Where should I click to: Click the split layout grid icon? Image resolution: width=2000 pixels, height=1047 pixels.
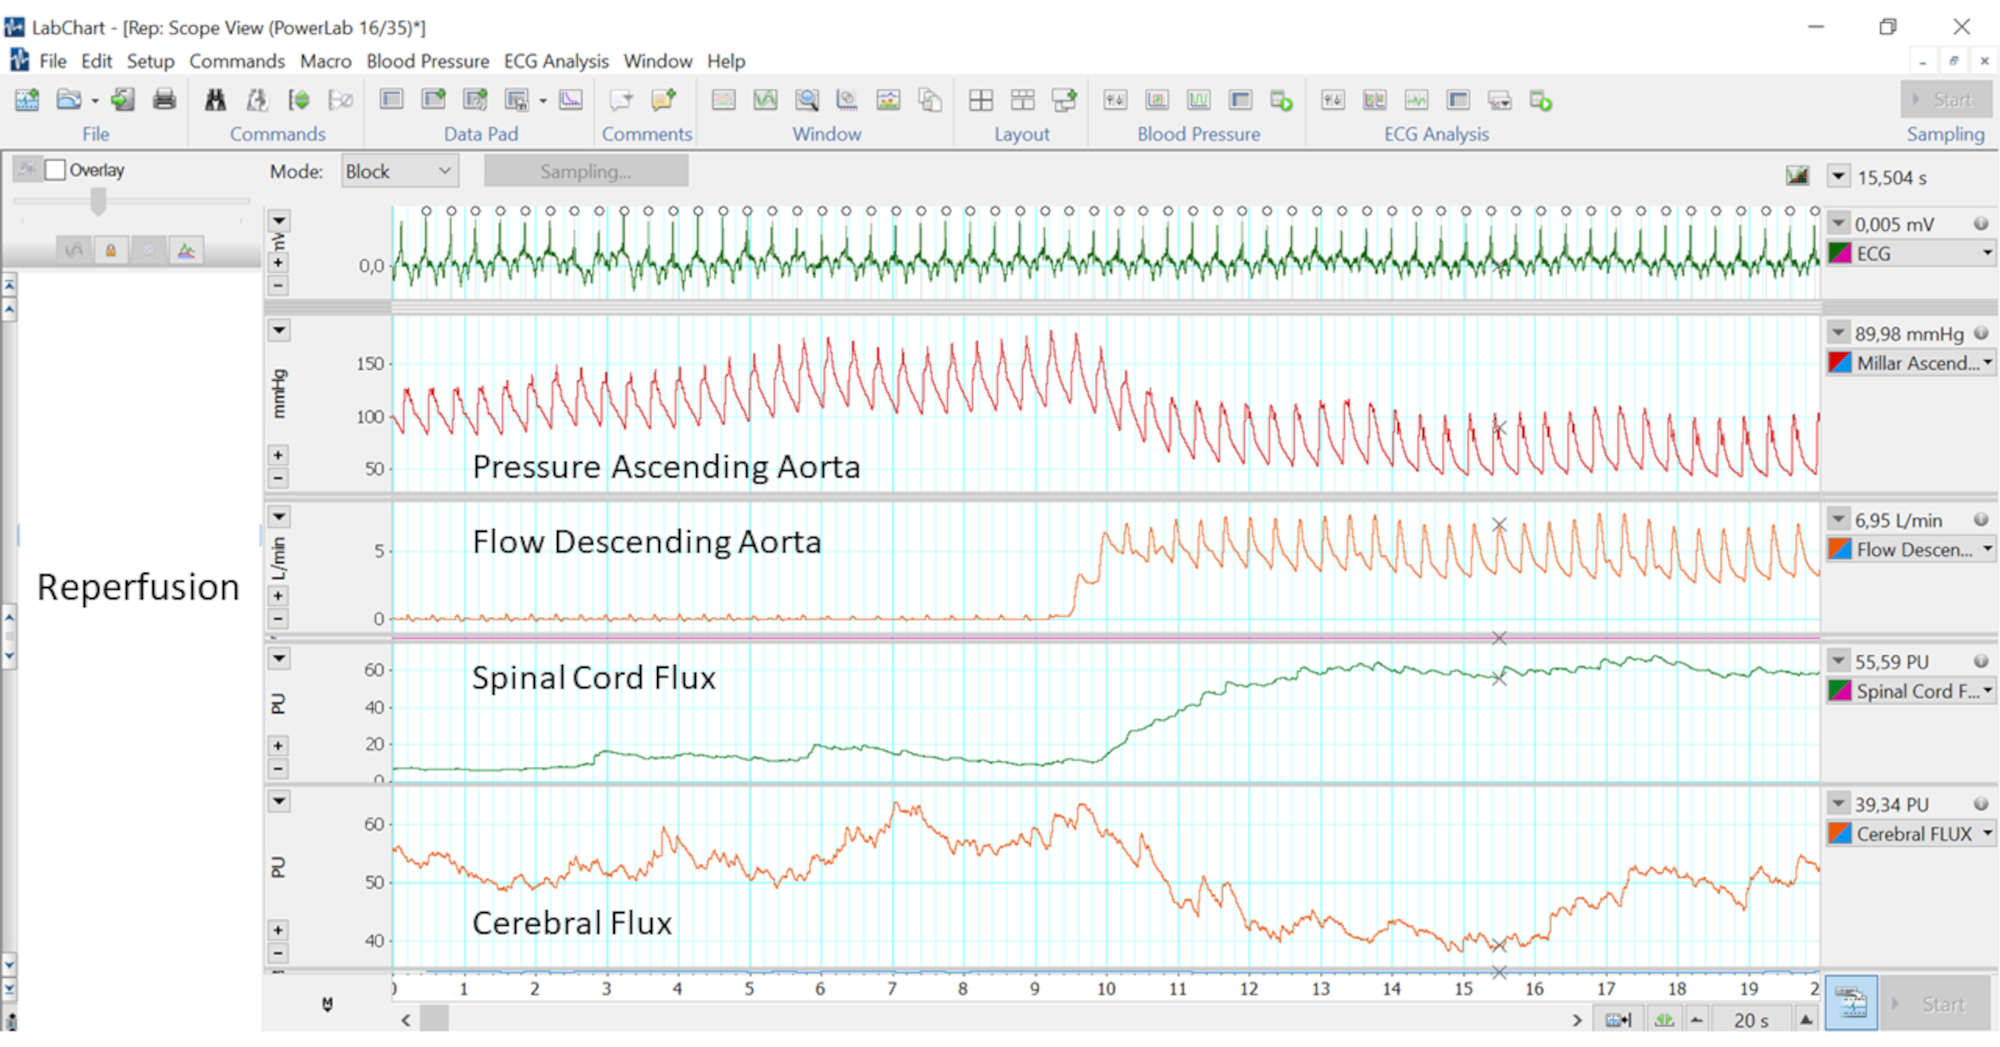coord(981,100)
